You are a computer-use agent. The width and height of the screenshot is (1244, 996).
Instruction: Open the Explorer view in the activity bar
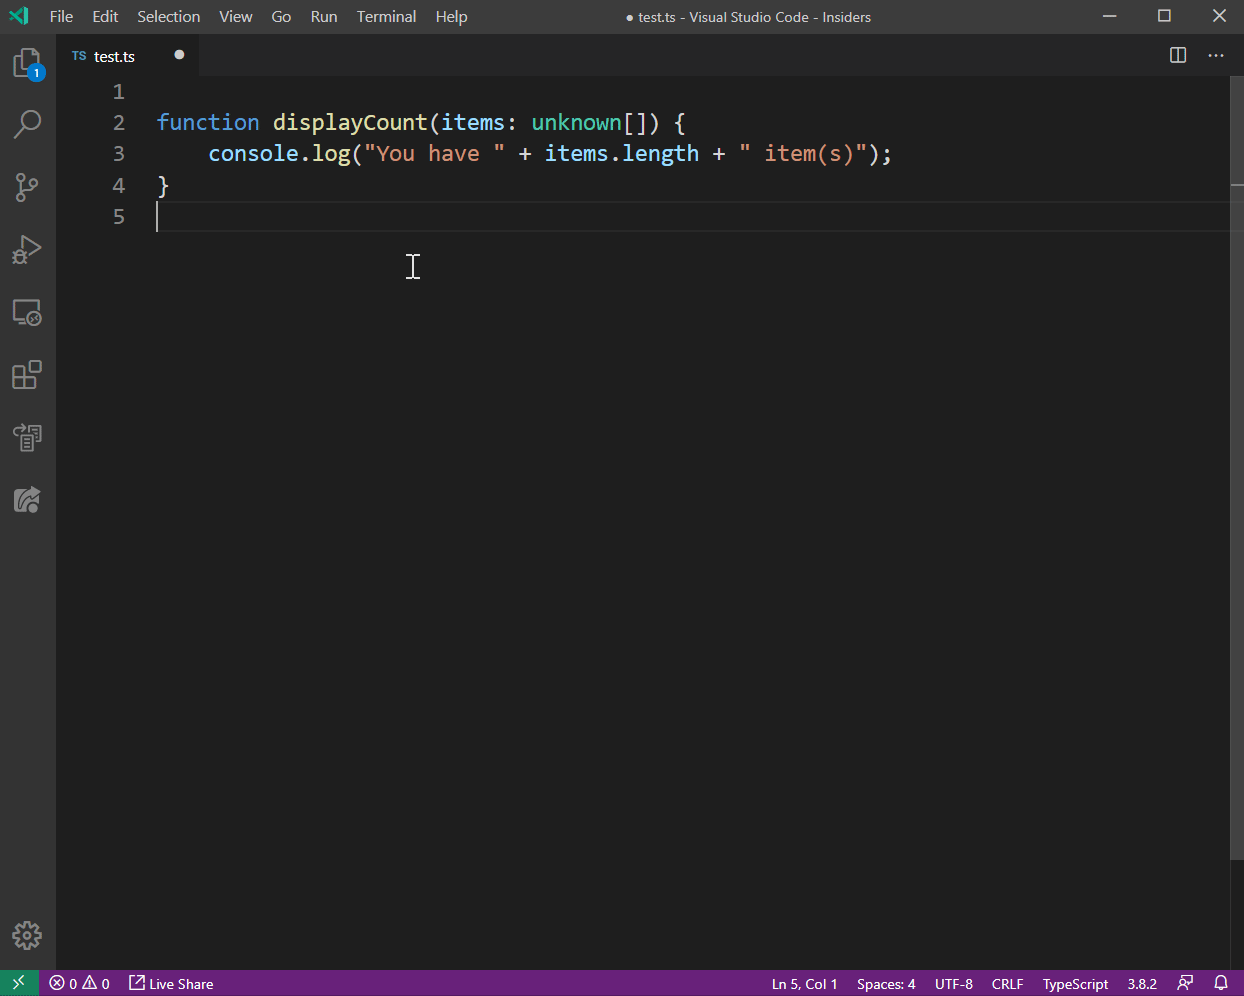[27, 62]
